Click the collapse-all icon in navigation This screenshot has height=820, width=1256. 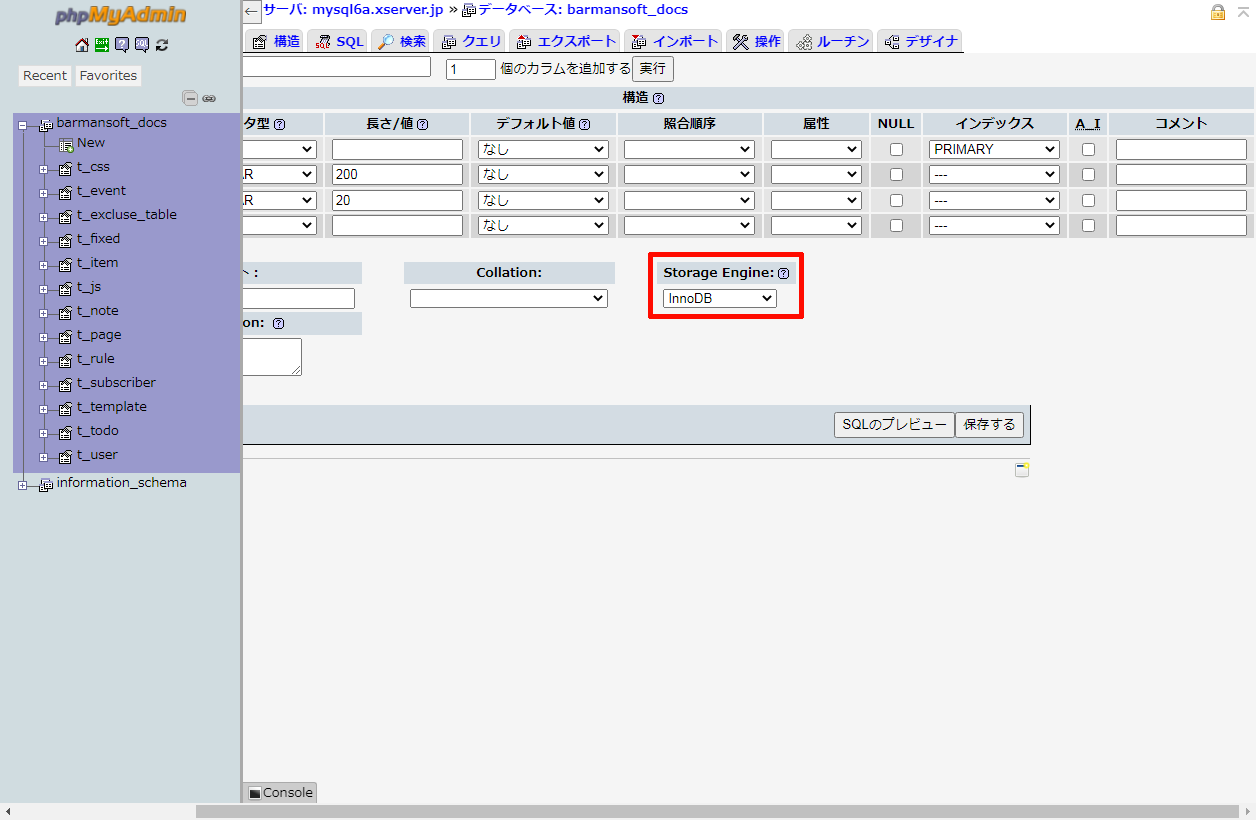pos(189,98)
